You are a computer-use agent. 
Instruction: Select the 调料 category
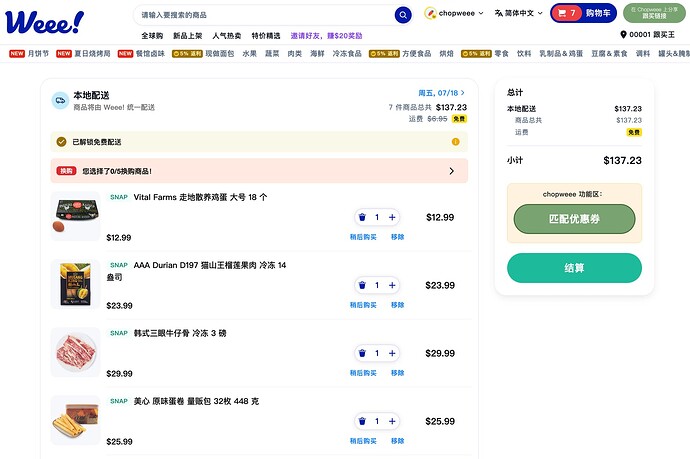pyautogui.click(x=643, y=53)
